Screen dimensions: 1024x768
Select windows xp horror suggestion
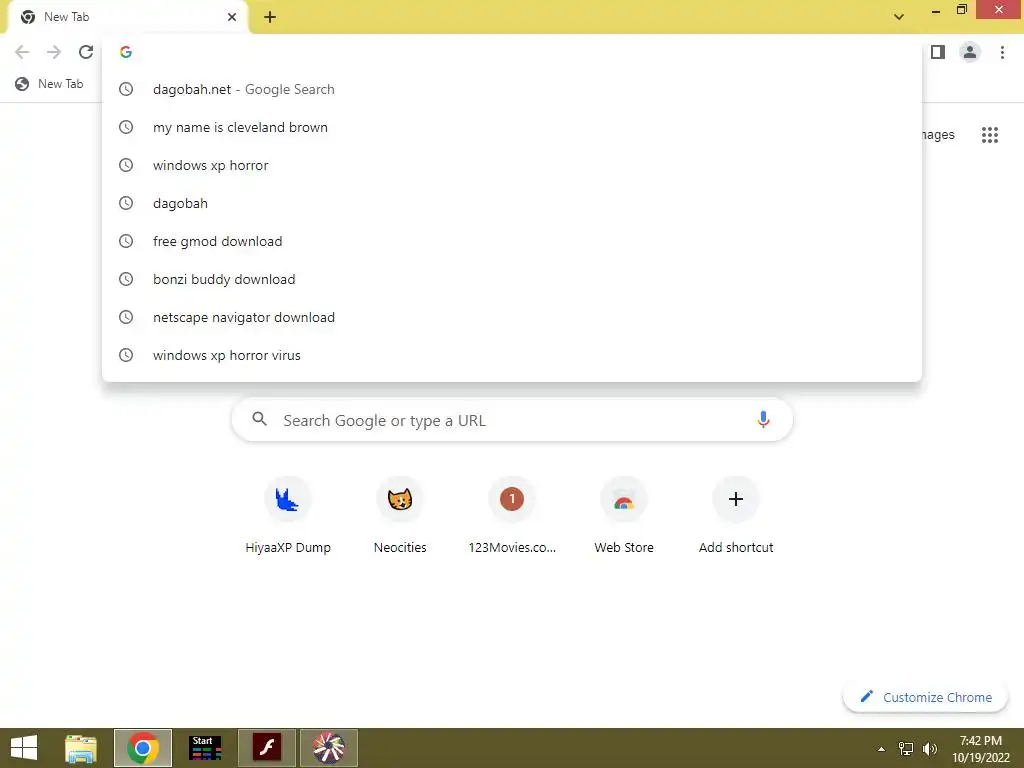tap(512, 165)
